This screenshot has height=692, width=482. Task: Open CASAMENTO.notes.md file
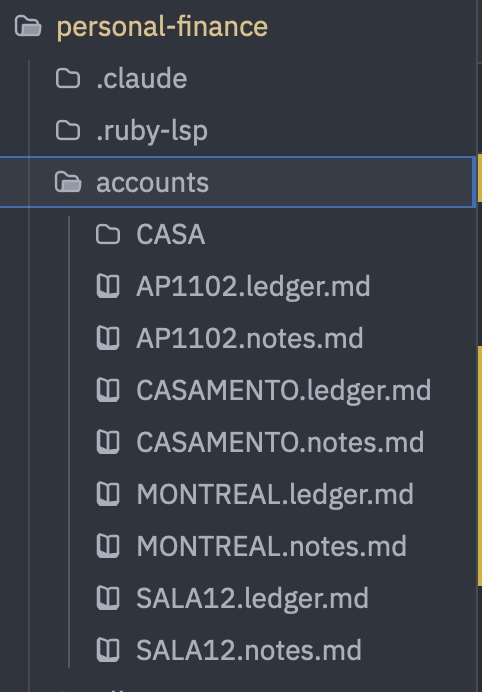(x=280, y=442)
